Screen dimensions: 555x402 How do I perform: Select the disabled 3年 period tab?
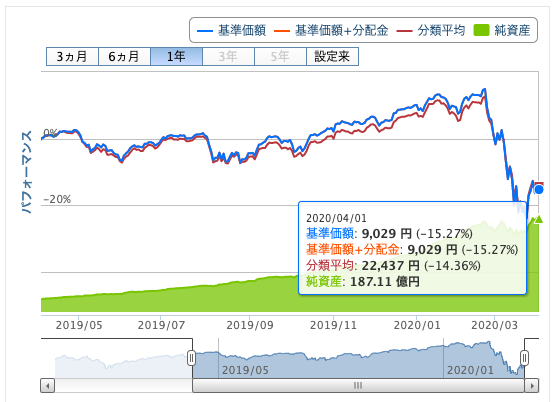click(x=228, y=57)
